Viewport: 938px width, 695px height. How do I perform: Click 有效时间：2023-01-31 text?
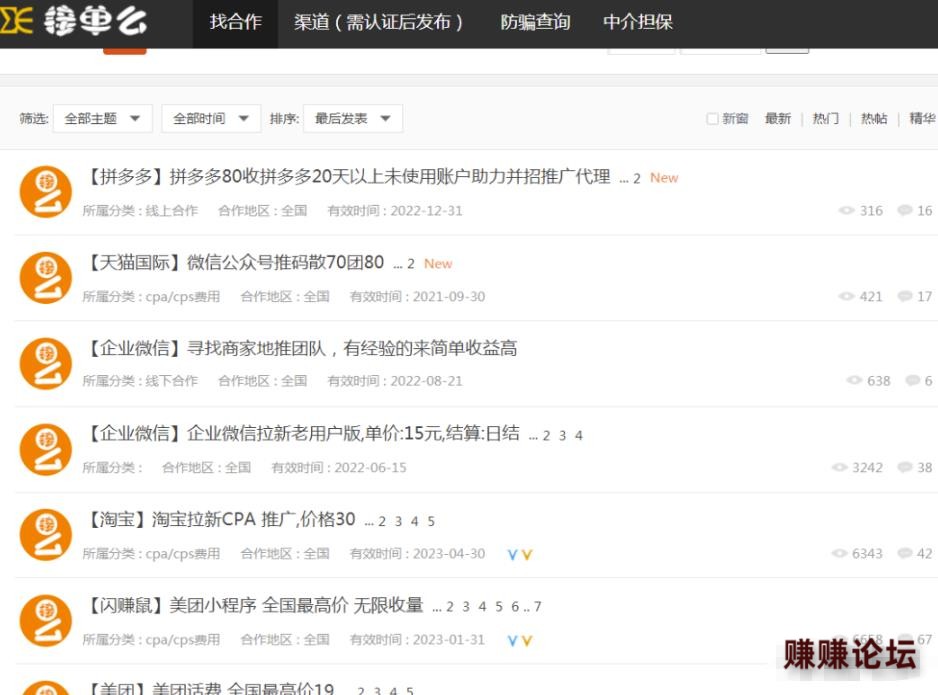pos(418,640)
